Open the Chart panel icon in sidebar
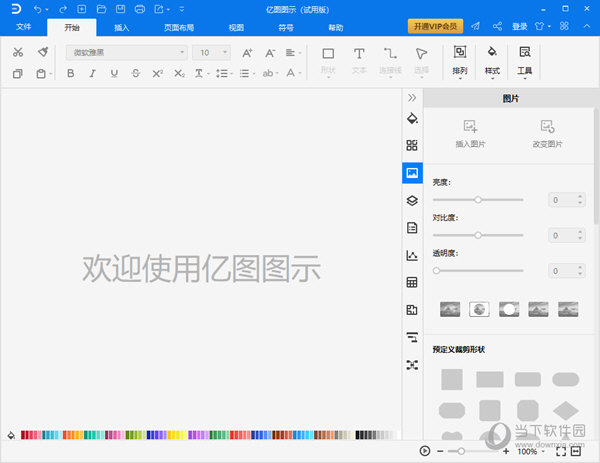The width and height of the screenshot is (600, 463). (412, 255)
